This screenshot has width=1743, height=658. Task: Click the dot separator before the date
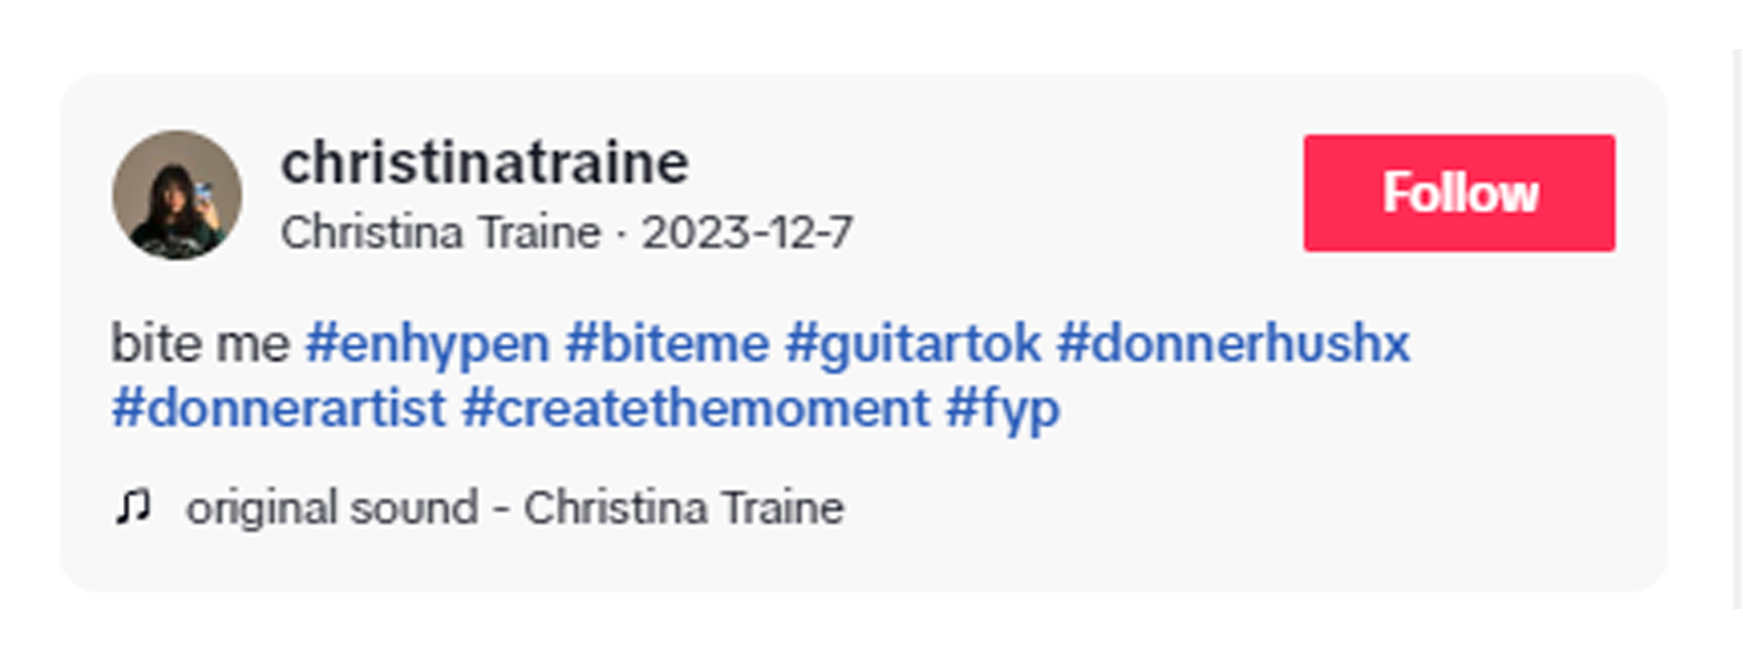[621, 235]
